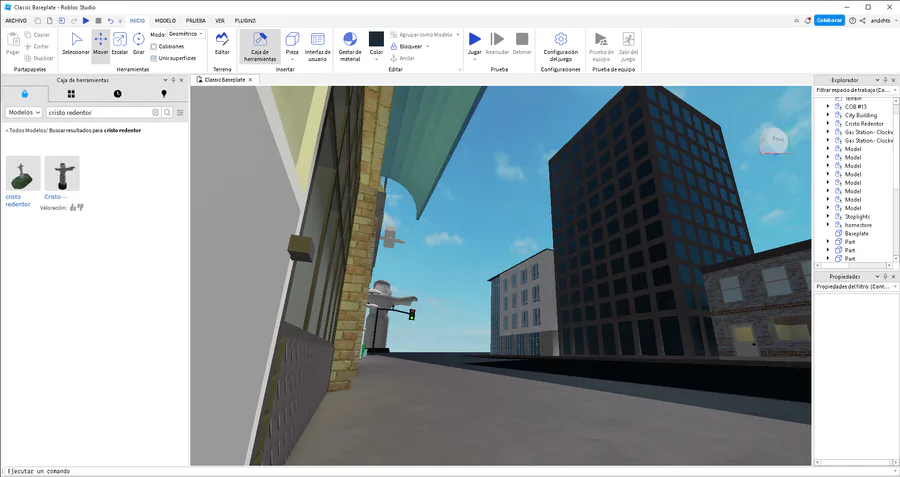
Task: Click Jugar play button
Action: point(475,44)
